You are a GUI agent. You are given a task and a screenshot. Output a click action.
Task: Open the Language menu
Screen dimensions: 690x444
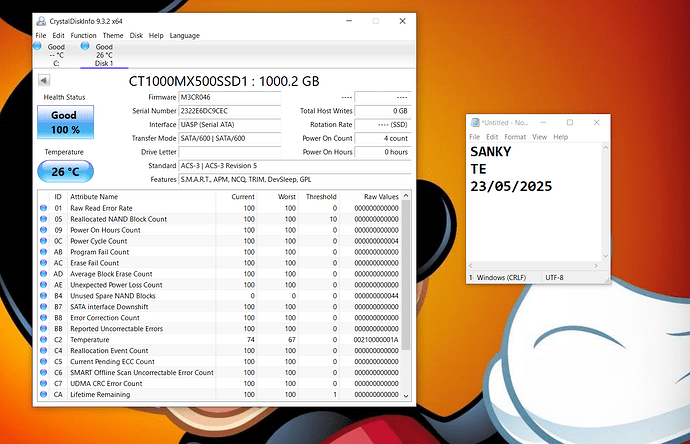pyautogui.click(x=184, y=35)
